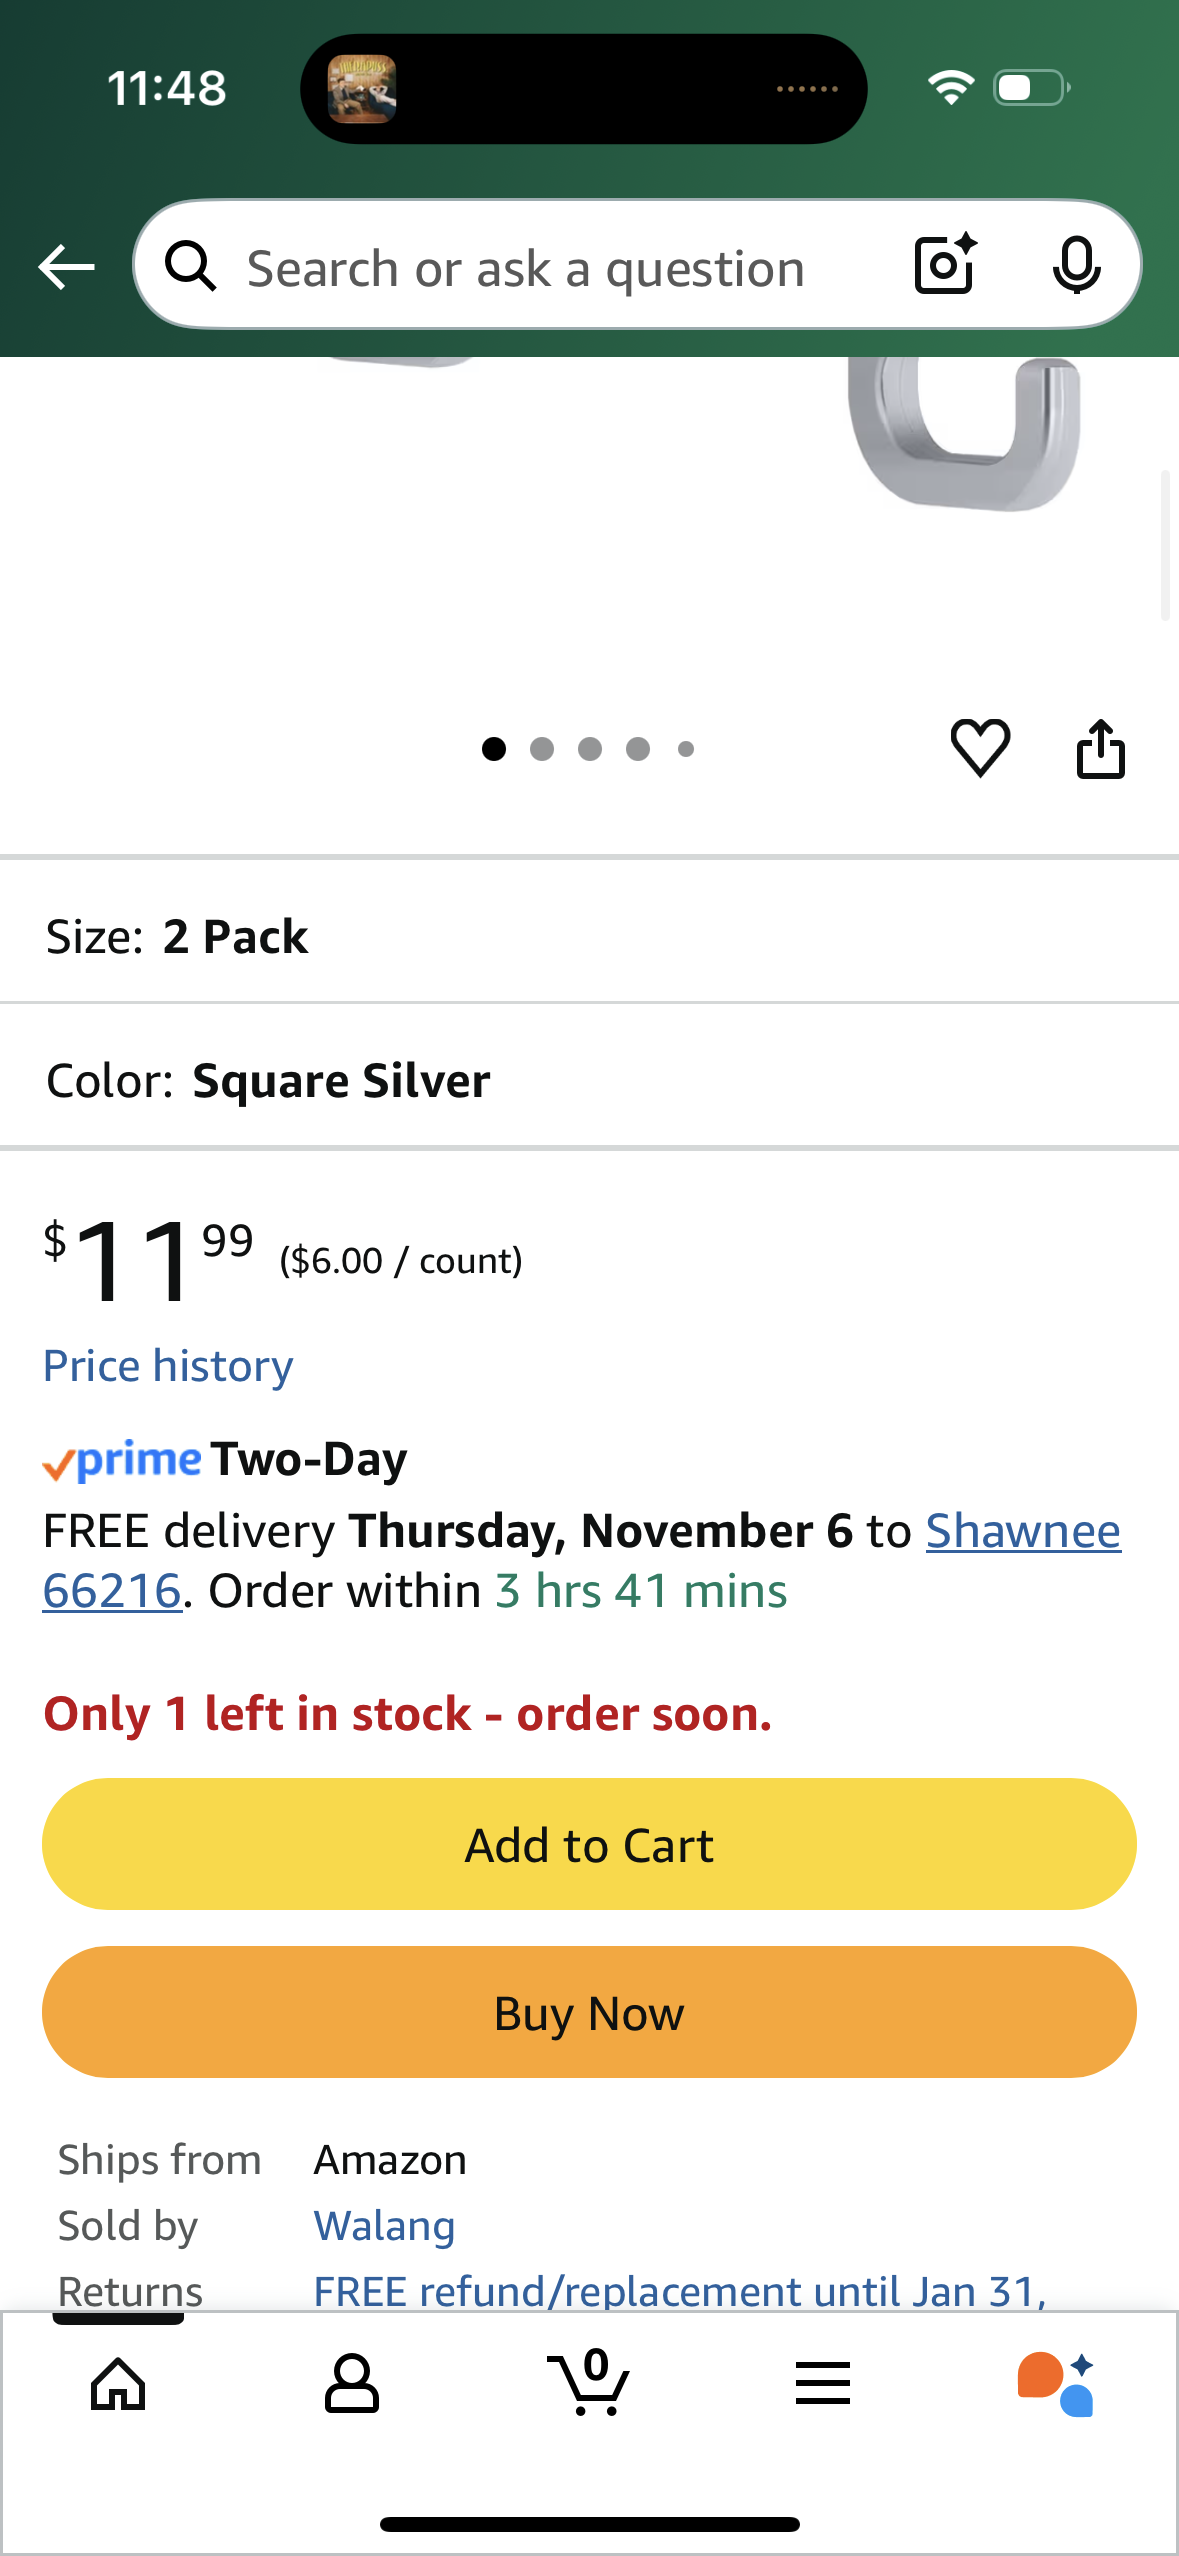Tap the back arrow to leave product page
The image size is (1179, 2556).
point(66,266)
